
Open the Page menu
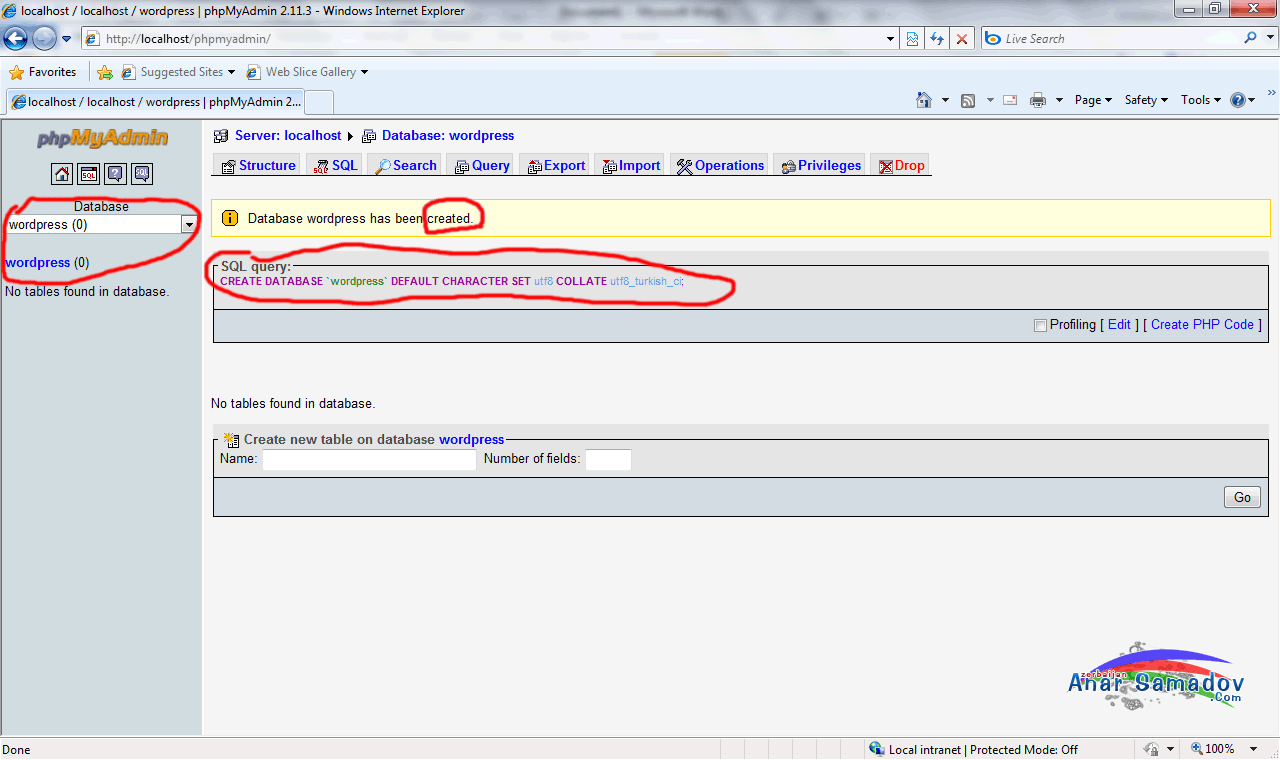click(1093, 100)
